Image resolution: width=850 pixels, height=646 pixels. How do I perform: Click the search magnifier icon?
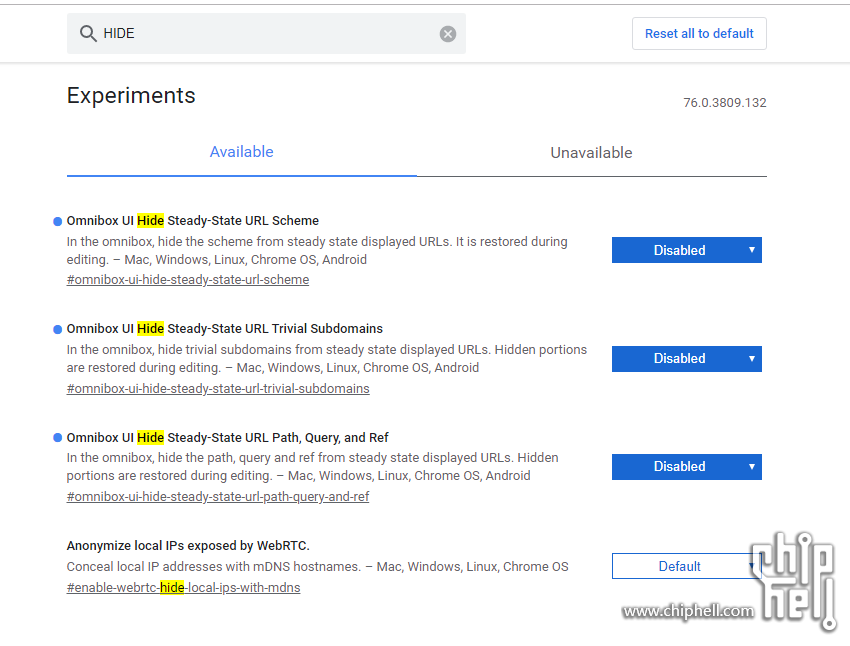(88, 34)
